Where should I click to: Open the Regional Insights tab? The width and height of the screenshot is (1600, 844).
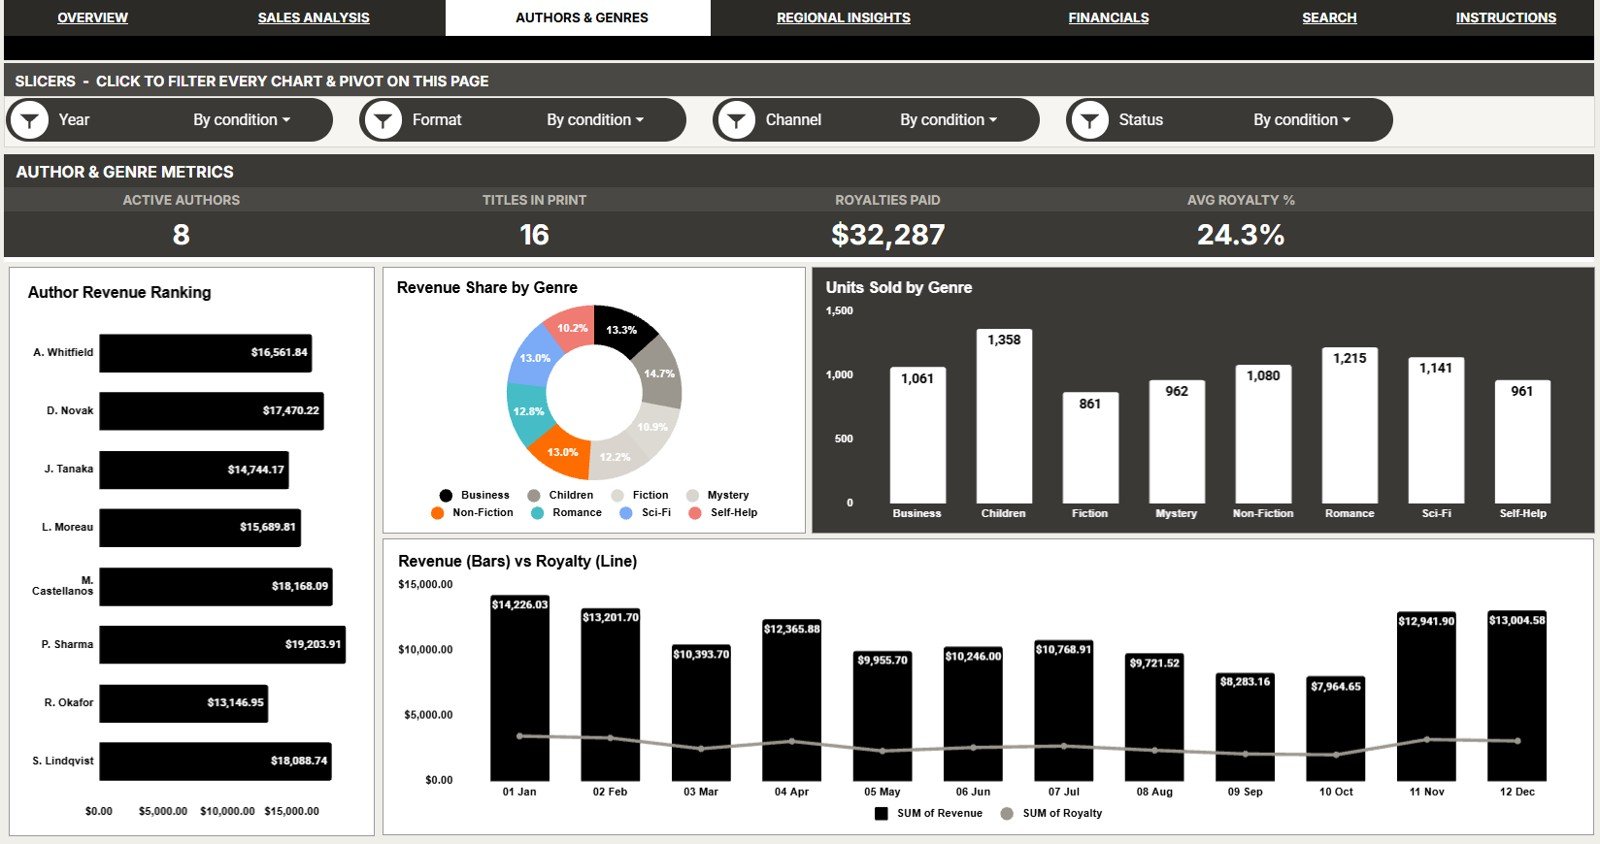[x=843, y=18]
